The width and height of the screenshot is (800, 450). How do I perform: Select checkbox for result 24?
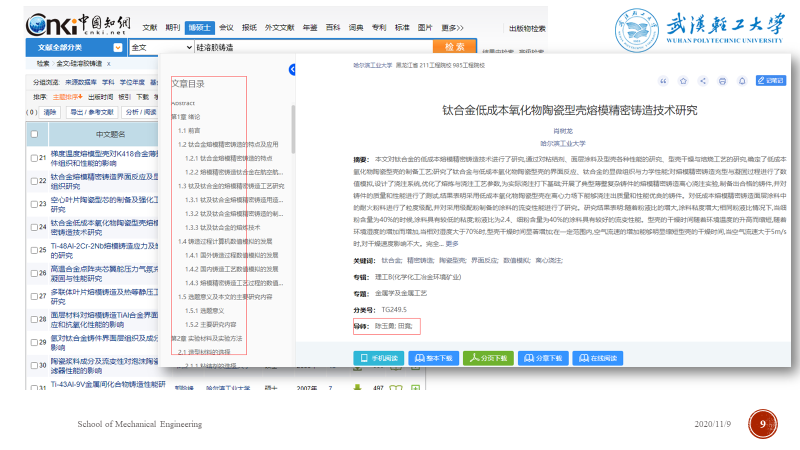coord(34,229)
